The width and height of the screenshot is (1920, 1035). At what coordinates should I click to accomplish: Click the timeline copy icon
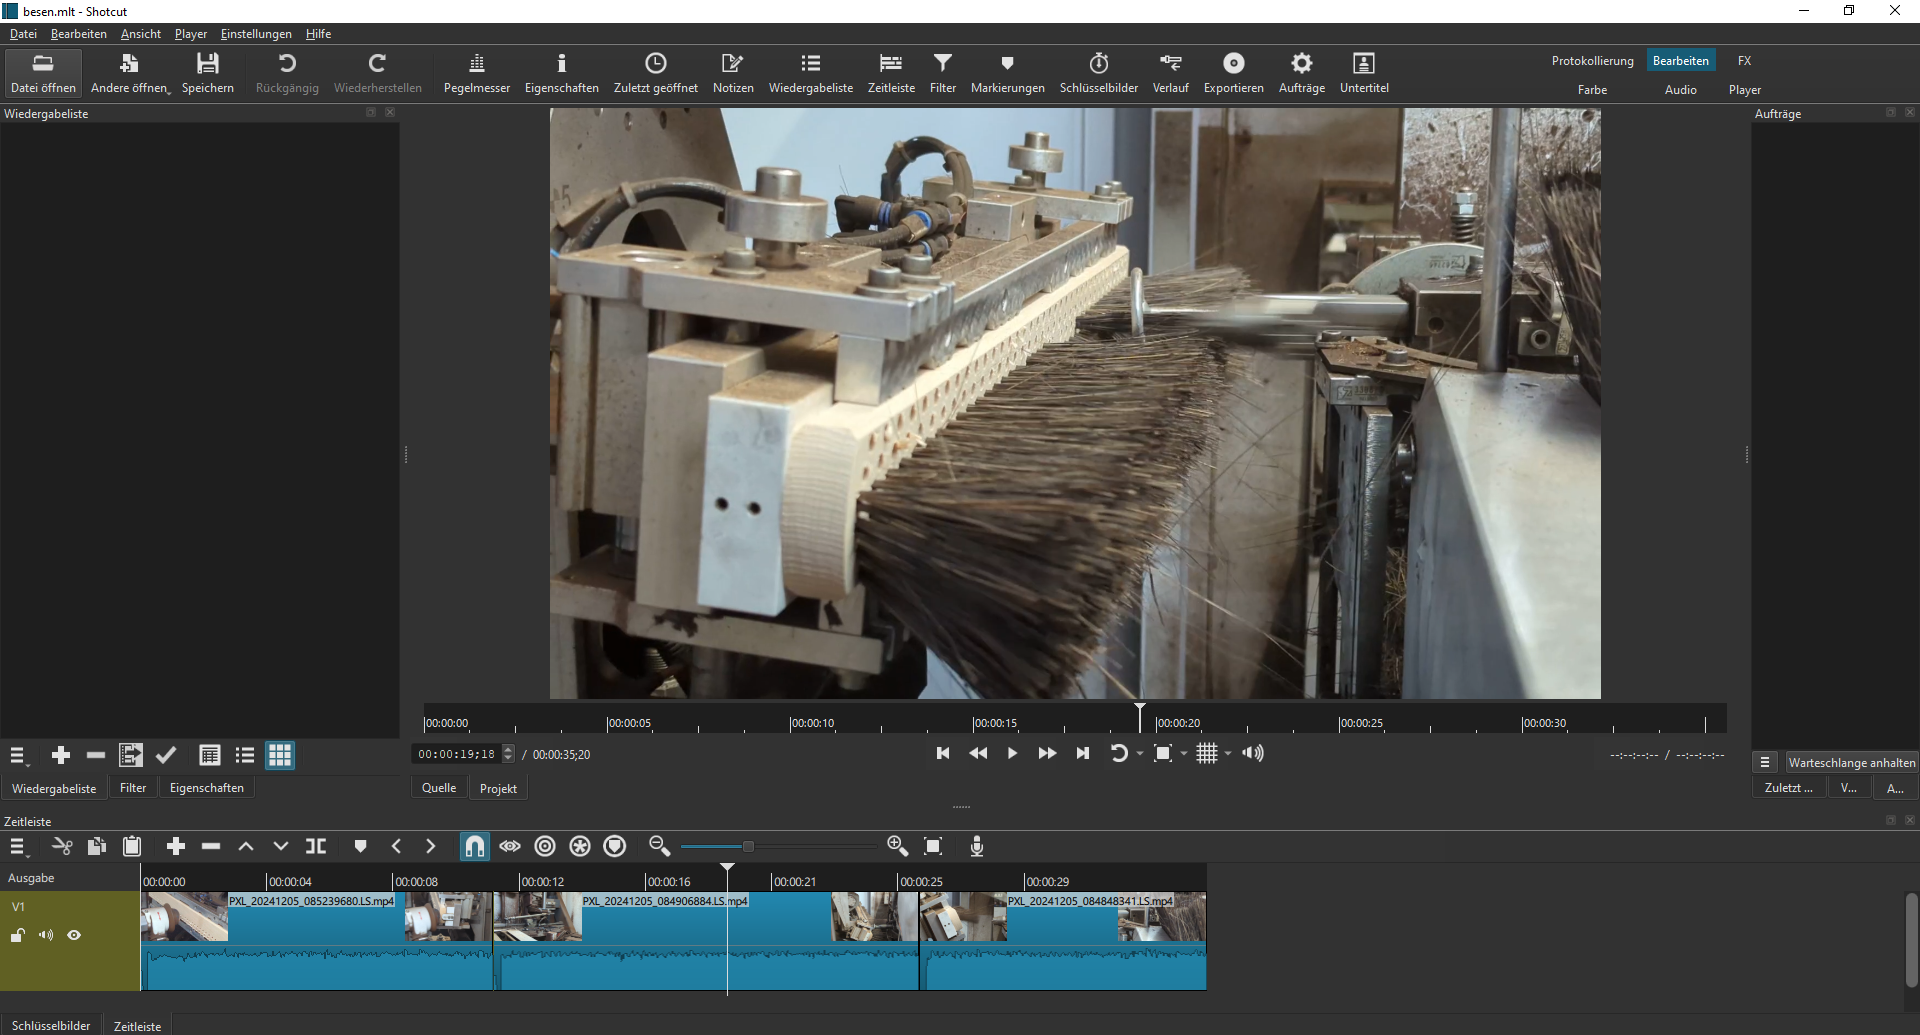coord(97,847)
